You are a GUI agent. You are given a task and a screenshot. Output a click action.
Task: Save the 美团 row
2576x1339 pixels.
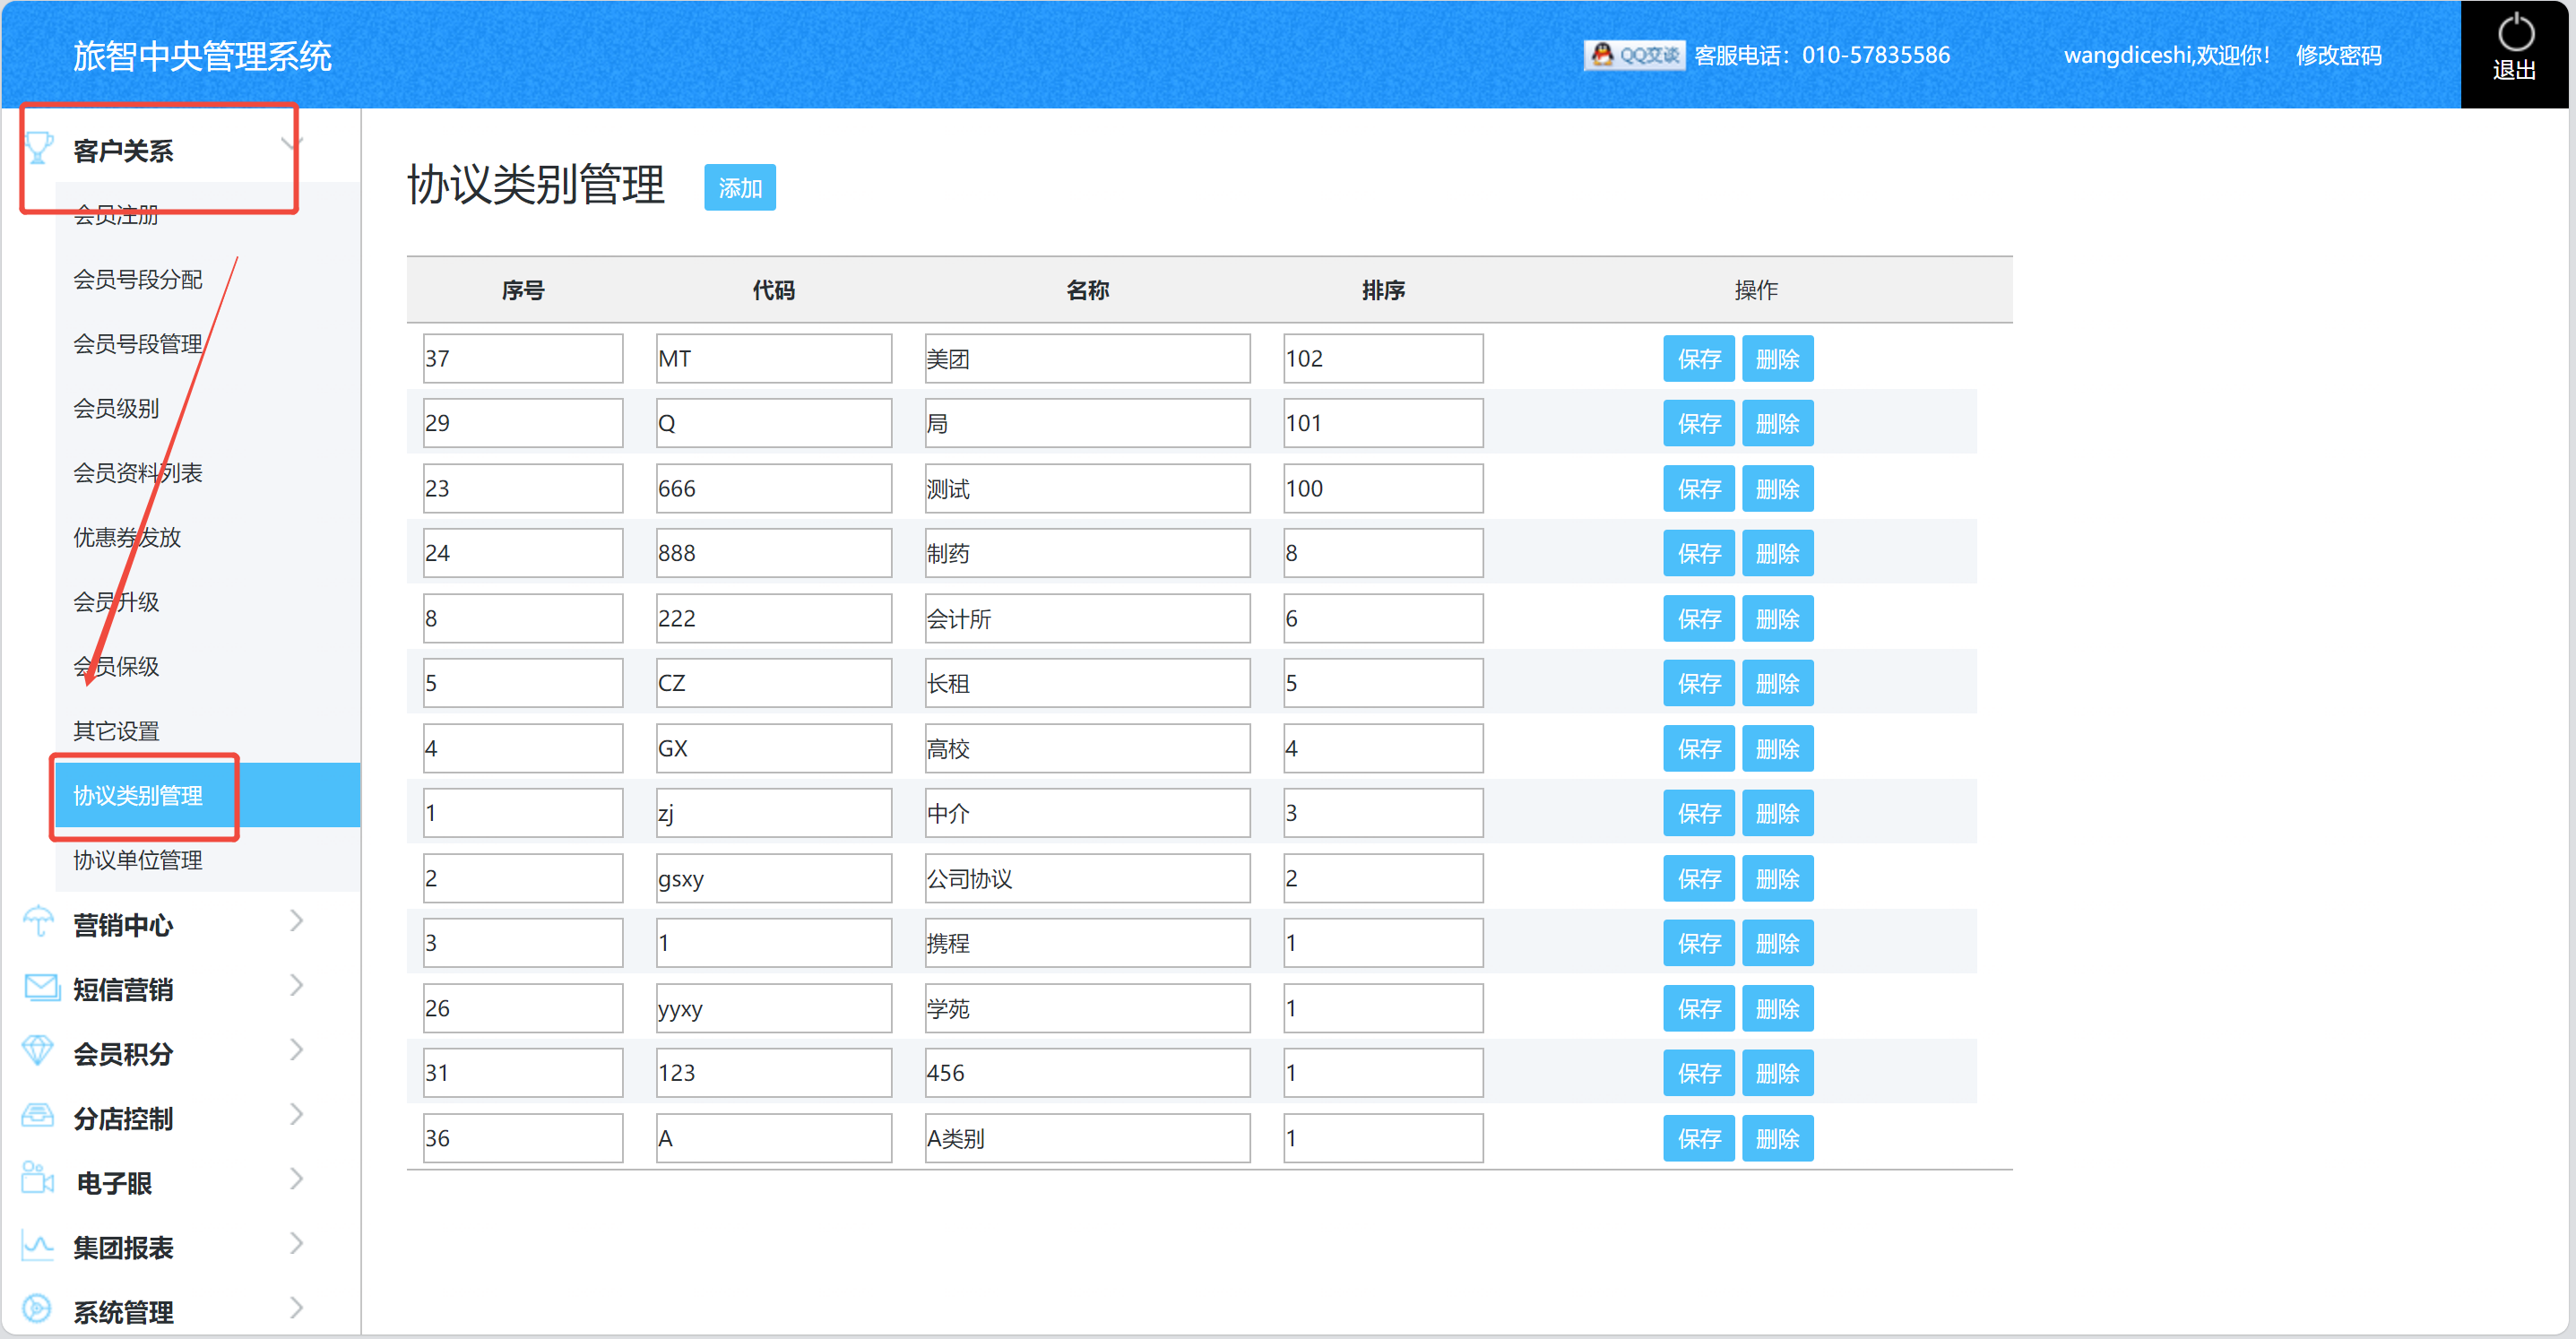pyautogui.click(x=1699, y=359)
